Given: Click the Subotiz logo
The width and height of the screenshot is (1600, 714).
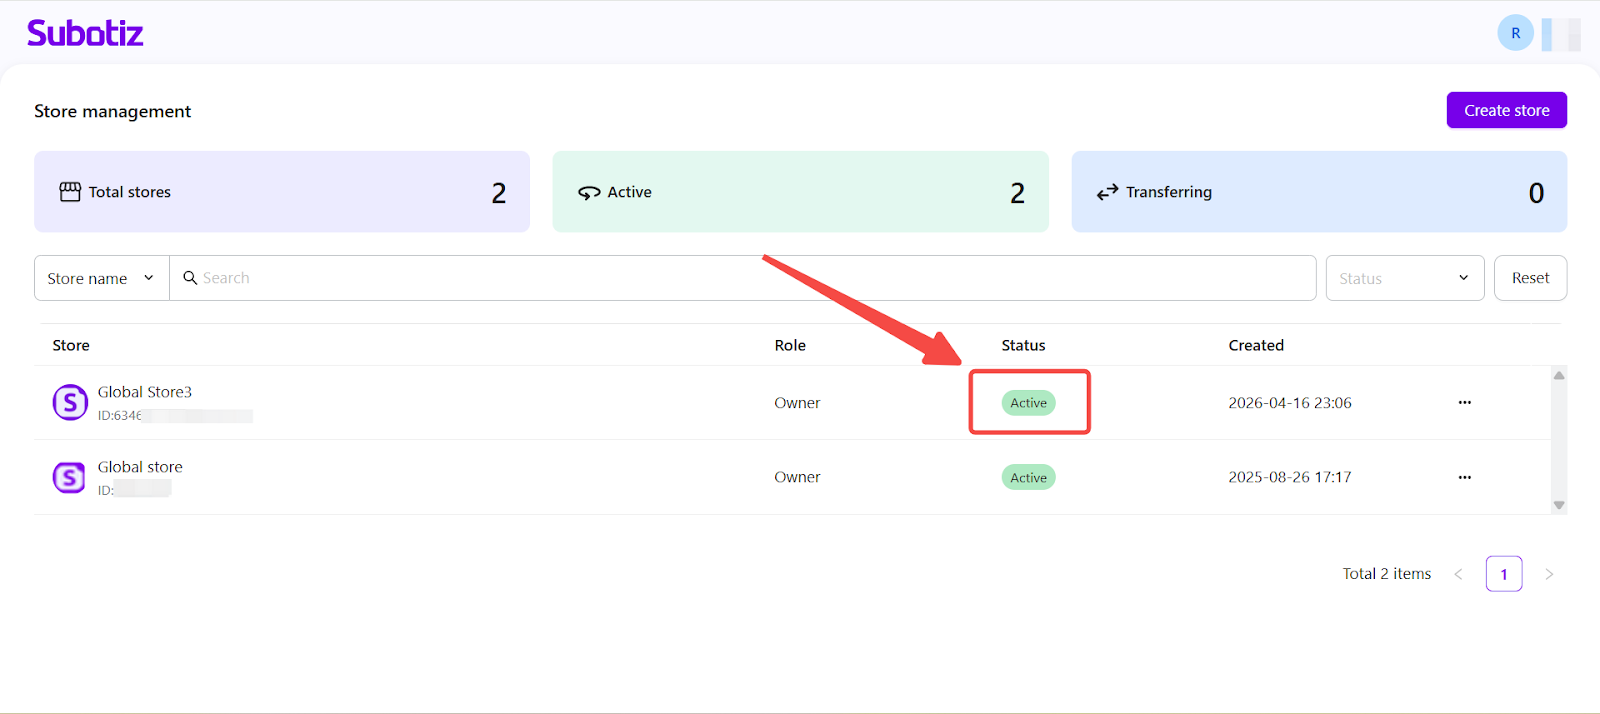Looking at the screenshot, I should [85, 33].
